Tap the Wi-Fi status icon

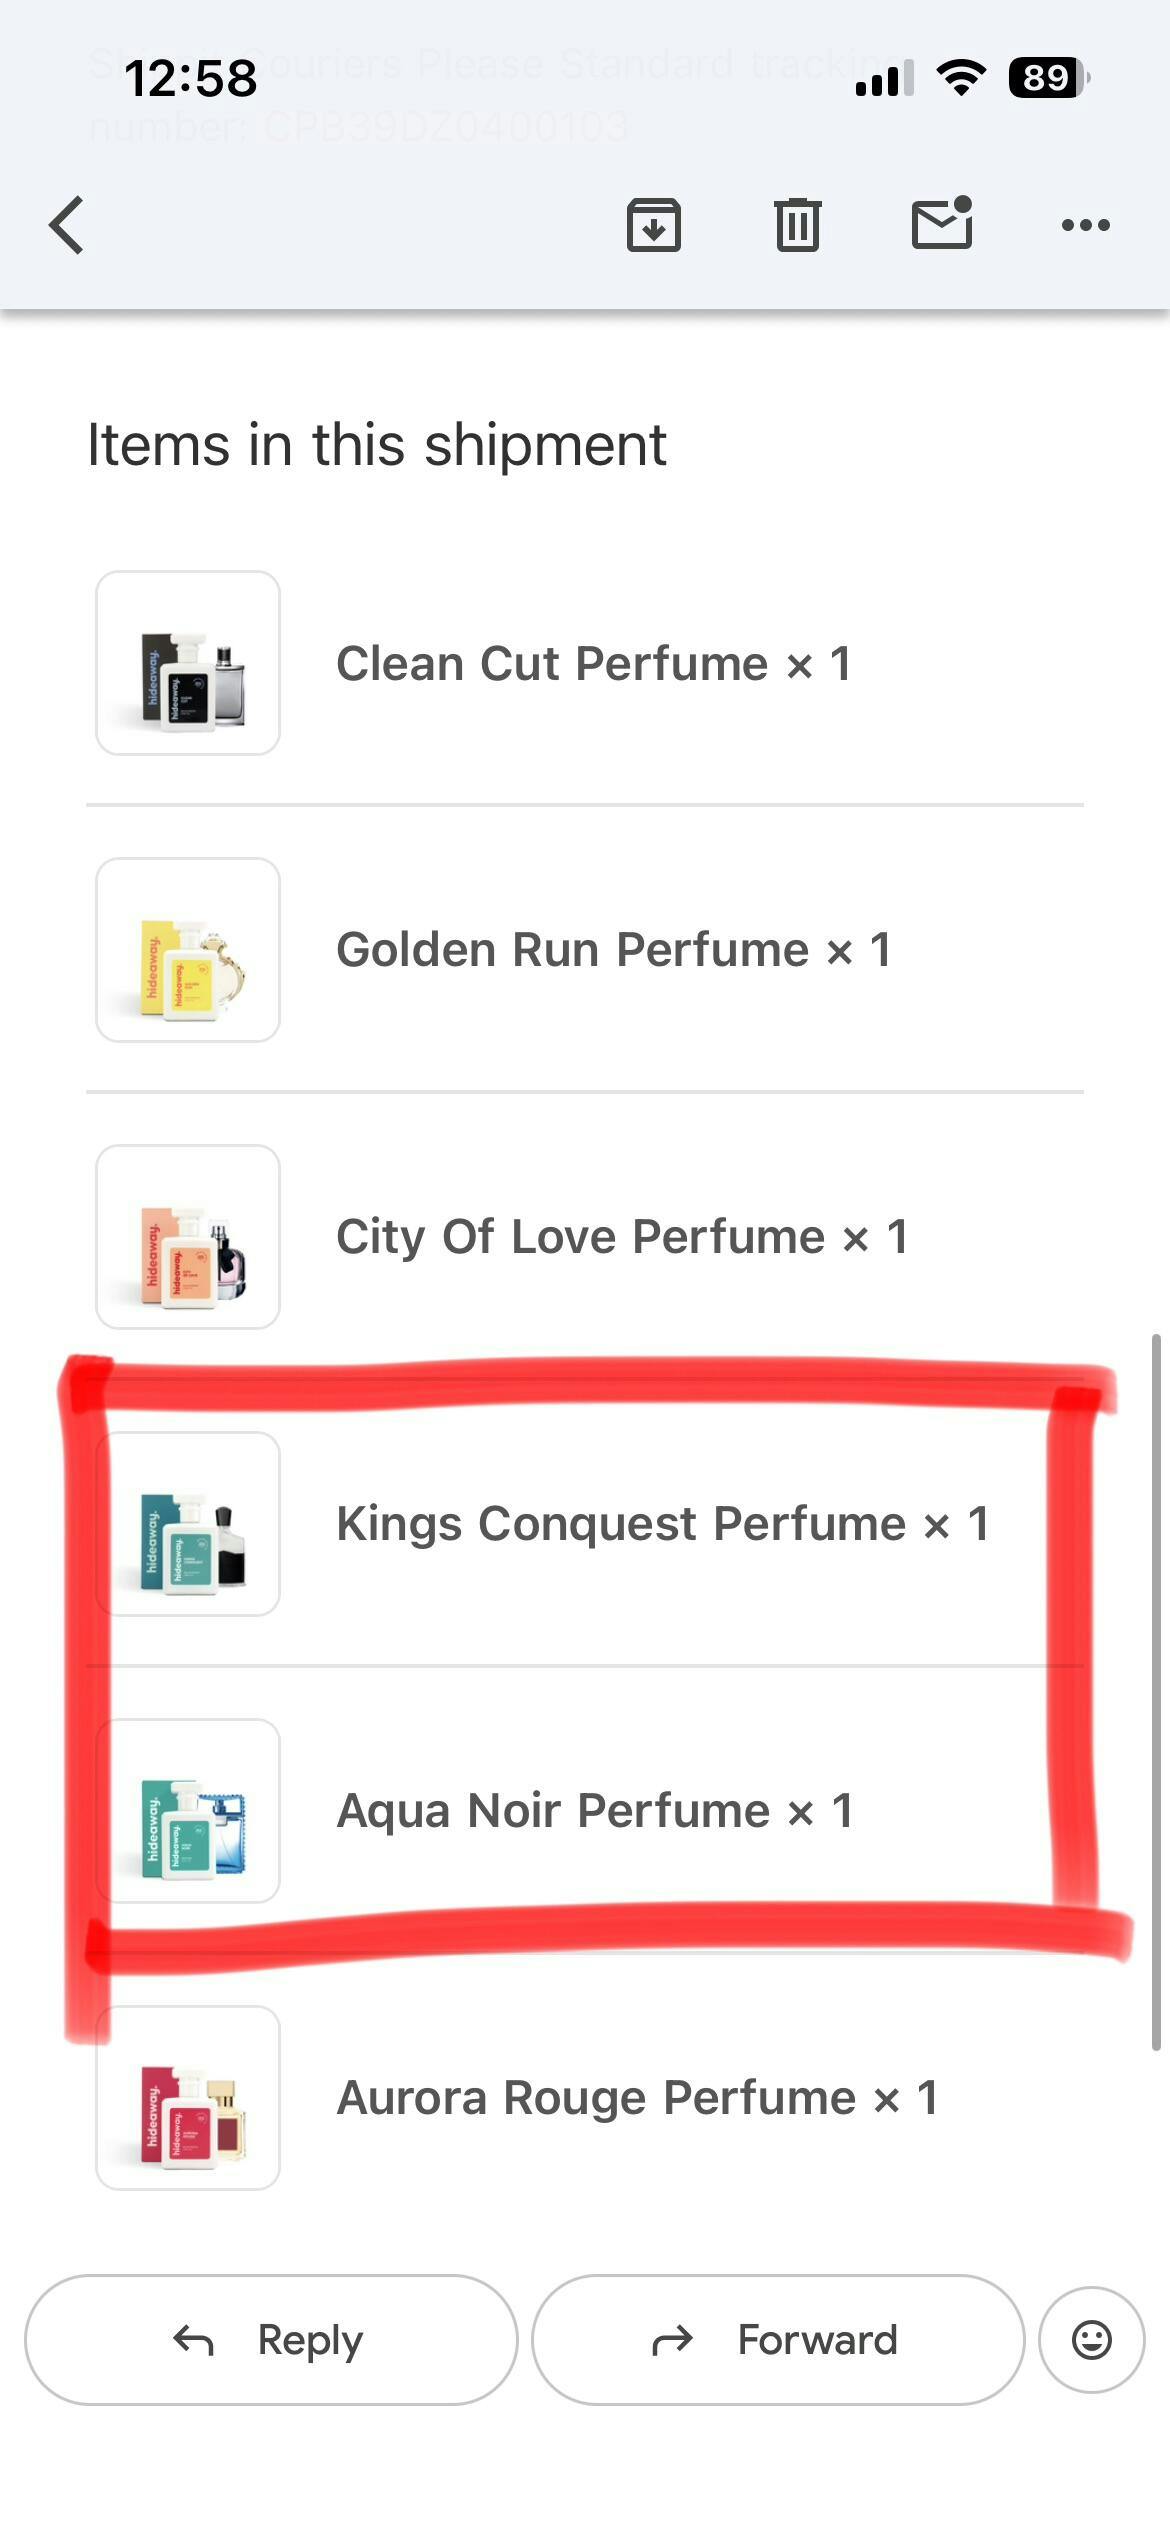[x=961, y=77]
